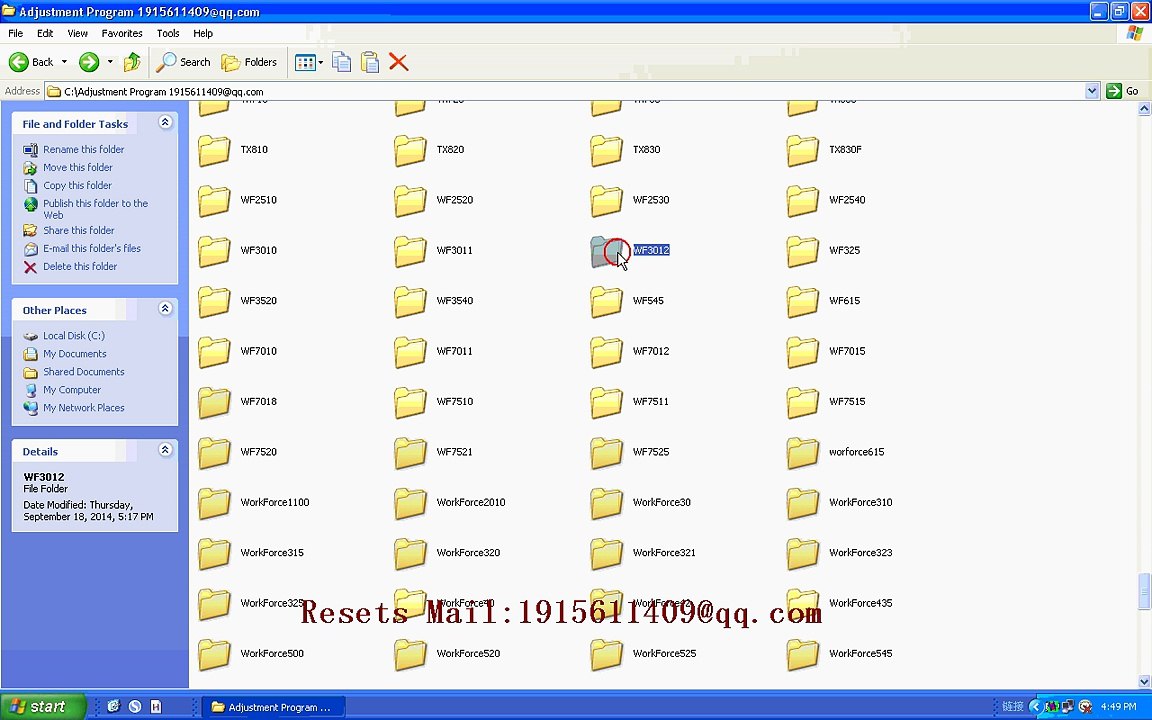Open the Windows start menu
Image resolution: width=1152 pixels, height=720 pixels.
point(43,707)
